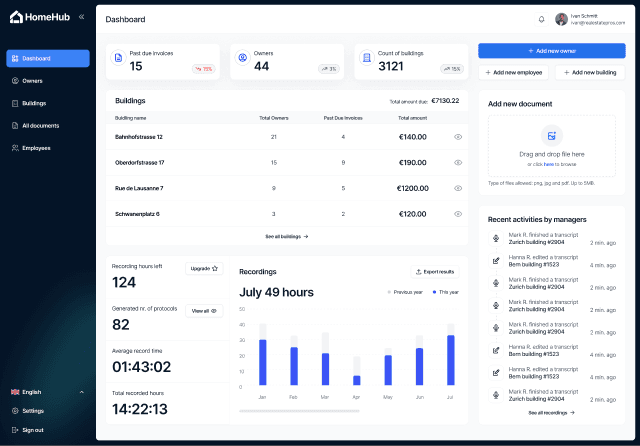640x446 pixels.
Task: Toggle This year legend item
Action: tap(446, 292)
